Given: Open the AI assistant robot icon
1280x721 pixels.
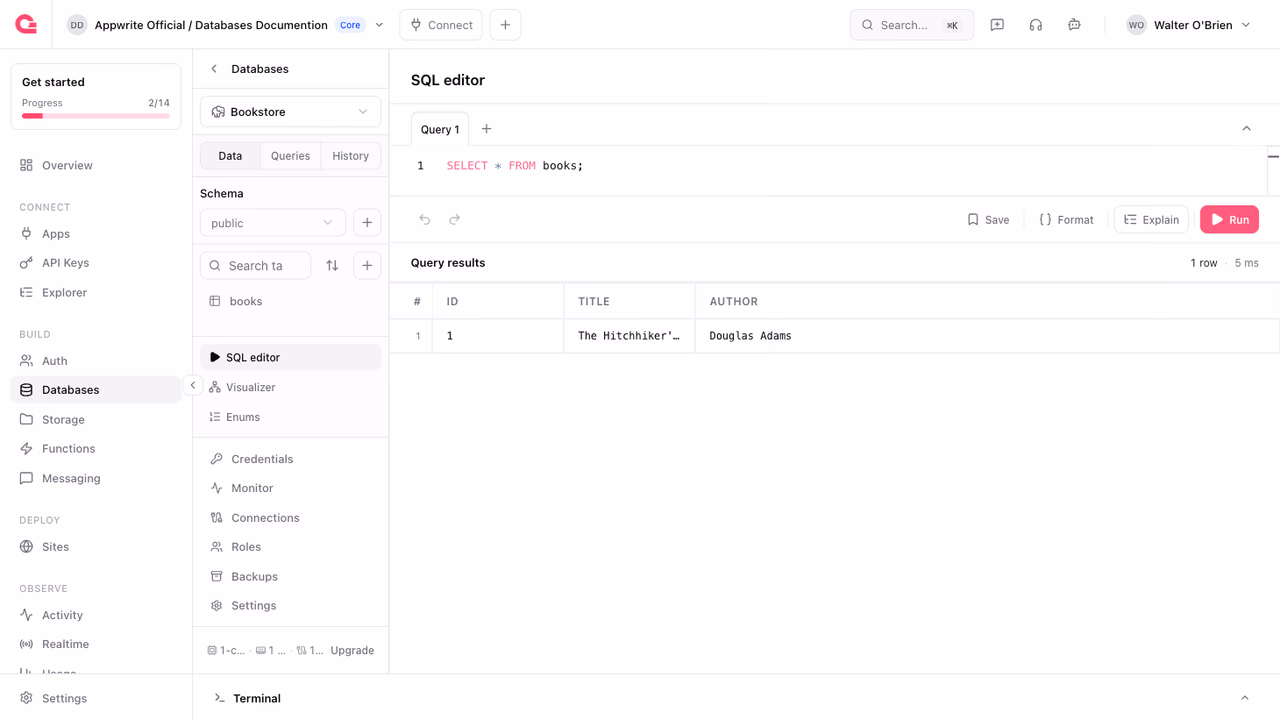Looking at the screenshot, I should click(1074, 25).
